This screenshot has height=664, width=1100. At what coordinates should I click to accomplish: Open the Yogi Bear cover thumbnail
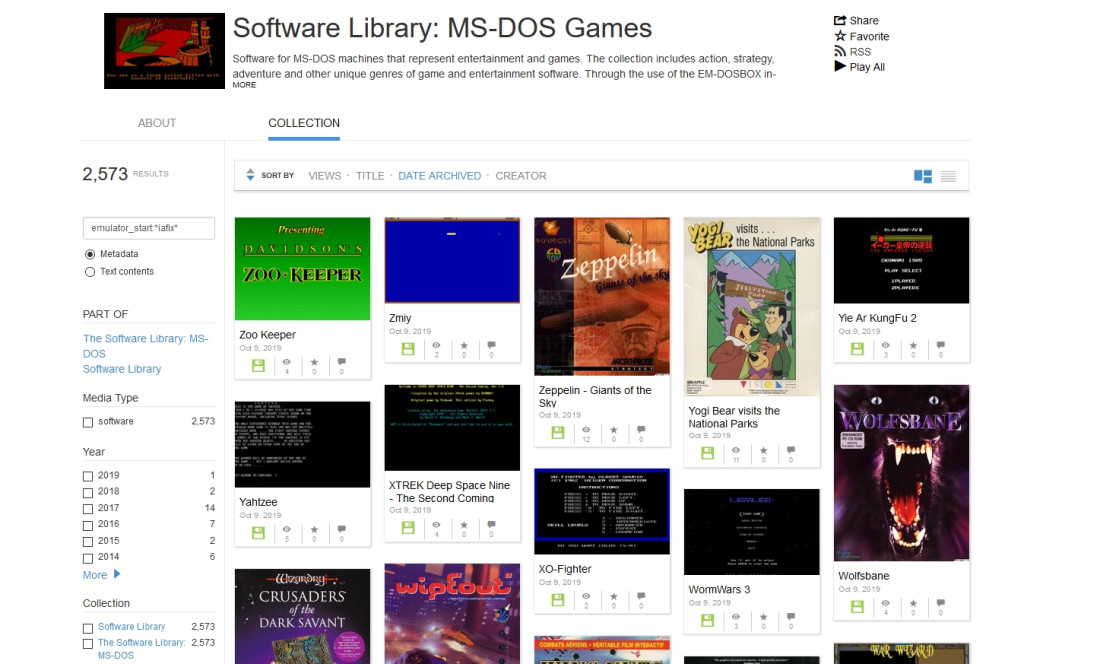(751, 306)
